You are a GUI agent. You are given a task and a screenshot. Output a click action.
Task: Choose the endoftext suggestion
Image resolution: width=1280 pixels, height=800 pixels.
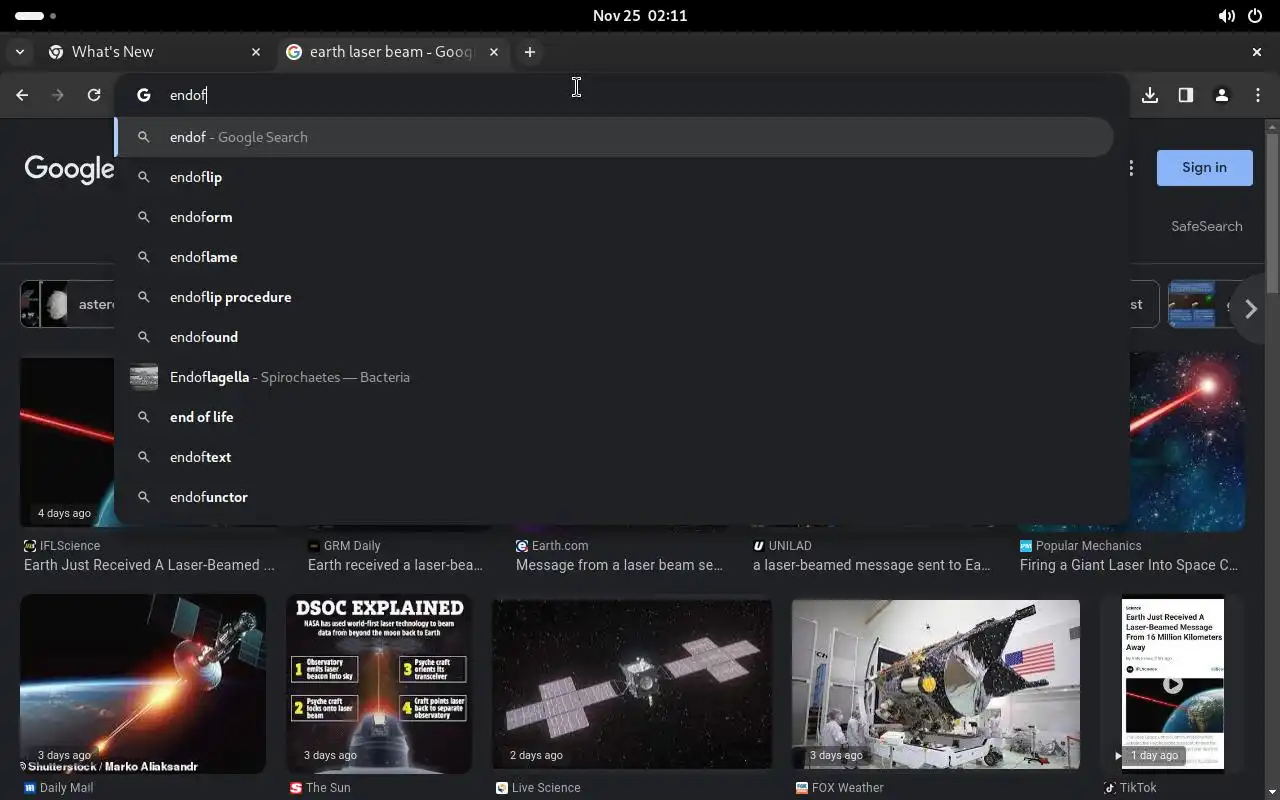(614, 457)
